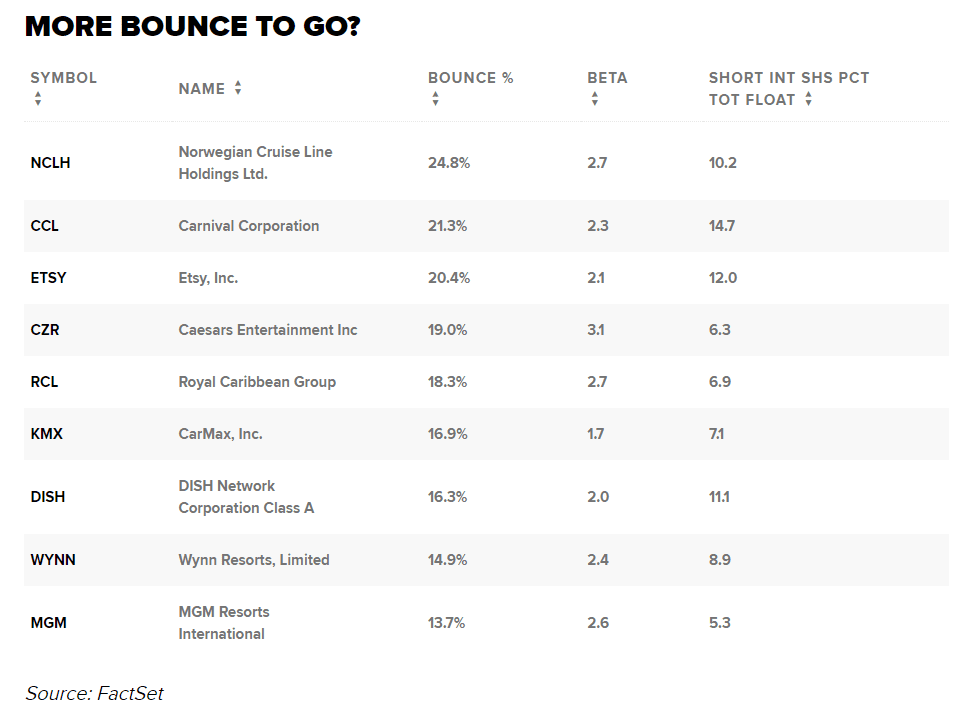Screen dimensions: 956x716
Task: Sort table by Symbol column arrows
Action: (x=38, y=99)
